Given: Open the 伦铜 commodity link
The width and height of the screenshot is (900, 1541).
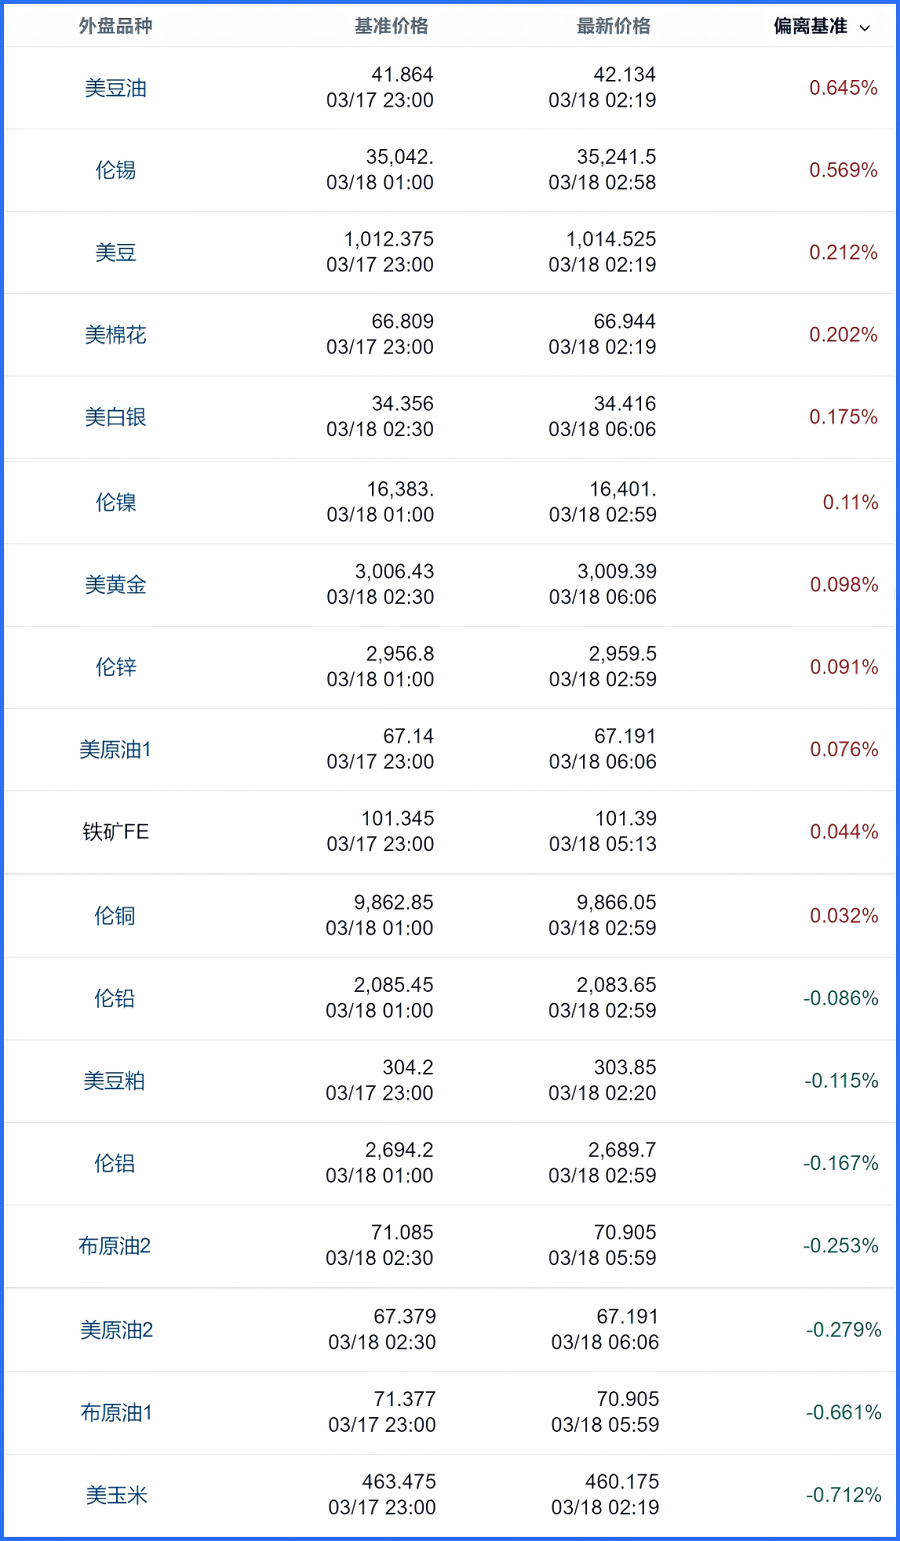Looking at the screenshot, I should tap(115, 916).
